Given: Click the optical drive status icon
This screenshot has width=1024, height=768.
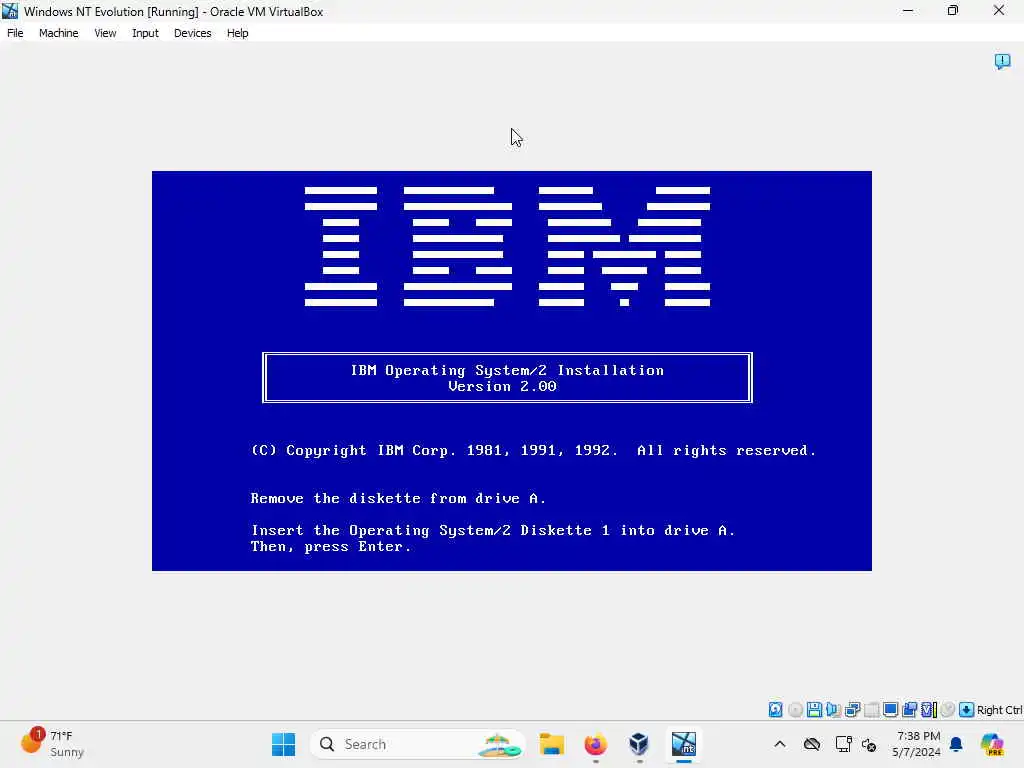Looking at the screenshot, I should pos(795,709).
